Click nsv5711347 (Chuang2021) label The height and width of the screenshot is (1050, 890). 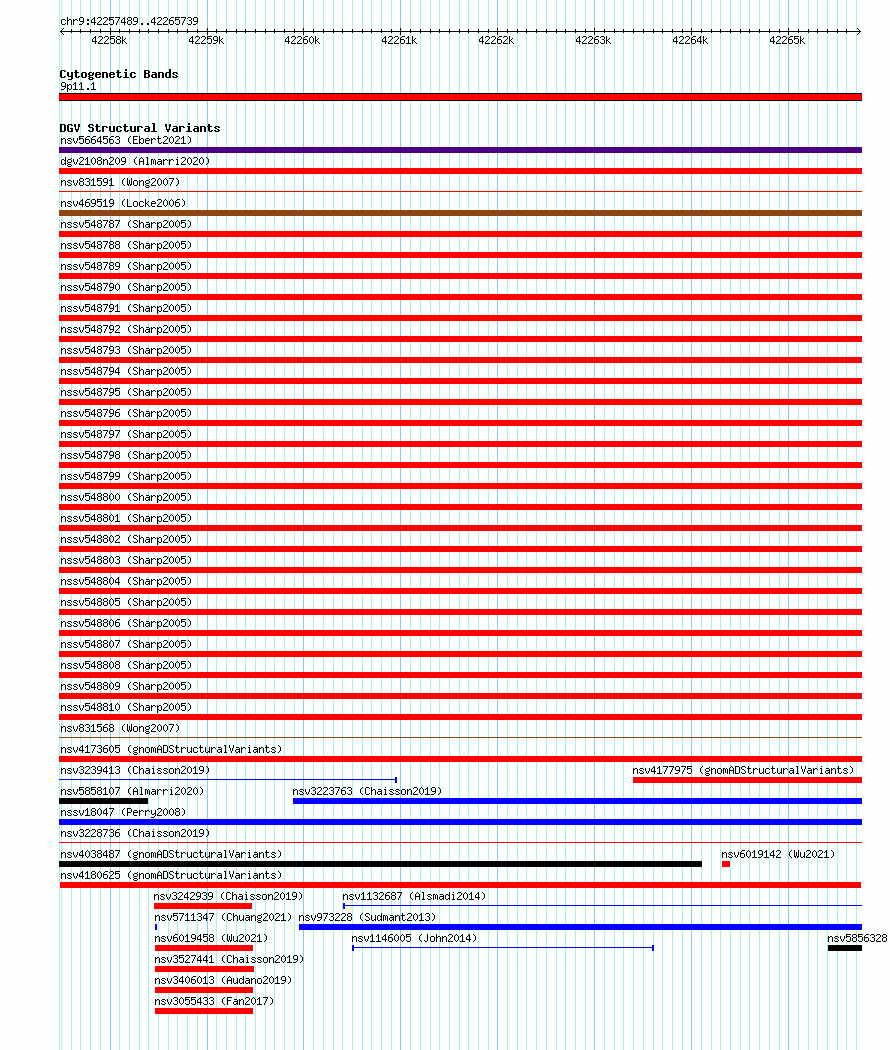(223, 917)
